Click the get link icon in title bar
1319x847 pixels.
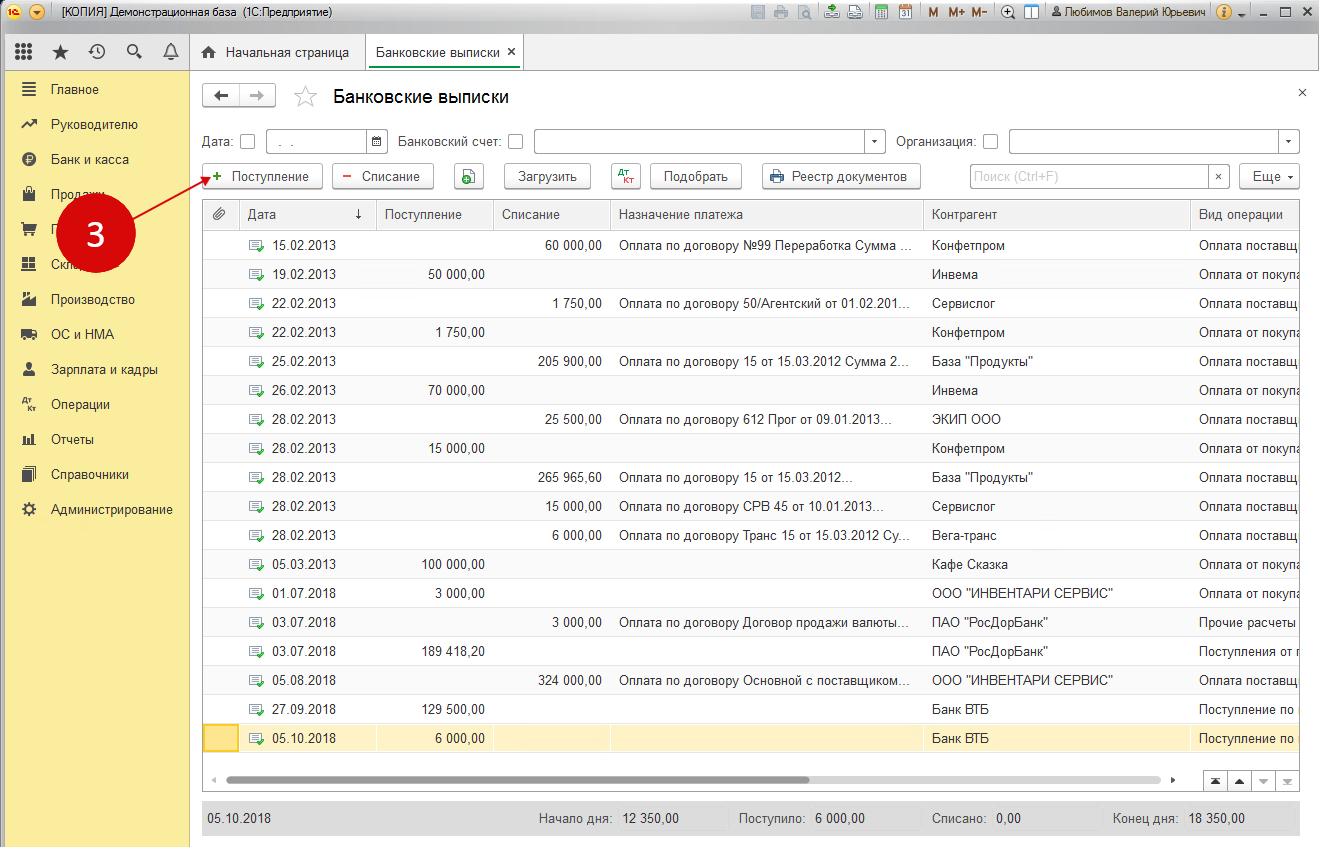coord(832,12)
